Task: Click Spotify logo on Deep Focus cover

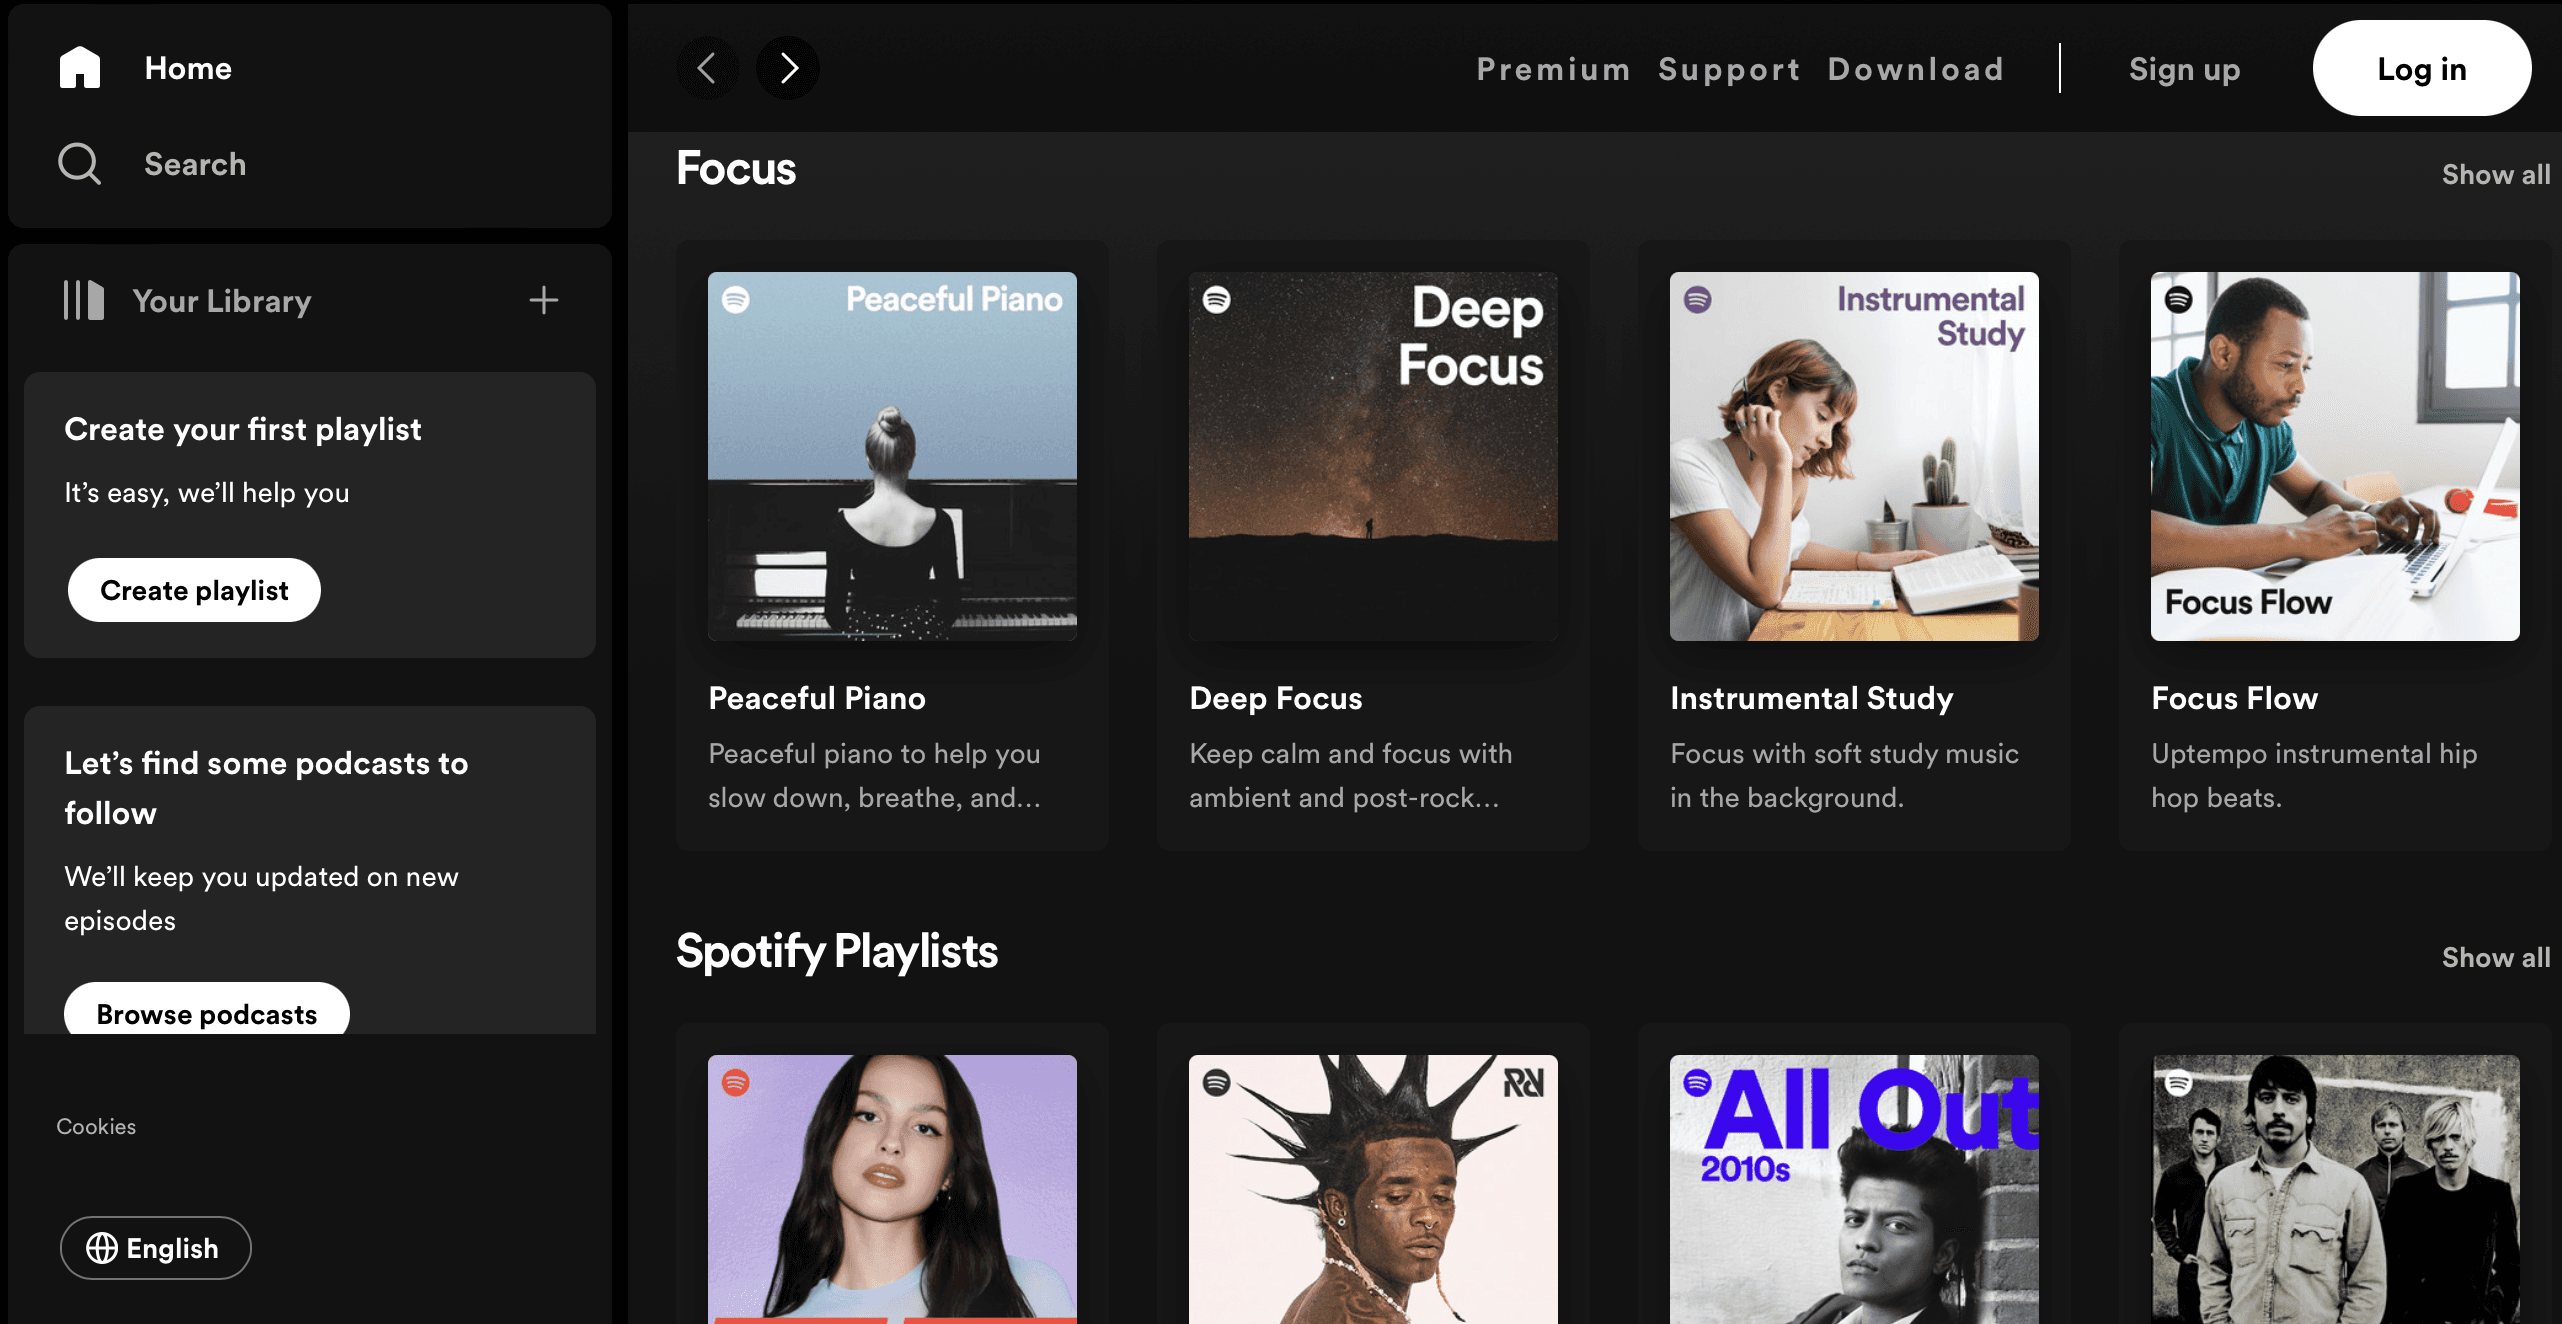Action: click(1217, 299)
